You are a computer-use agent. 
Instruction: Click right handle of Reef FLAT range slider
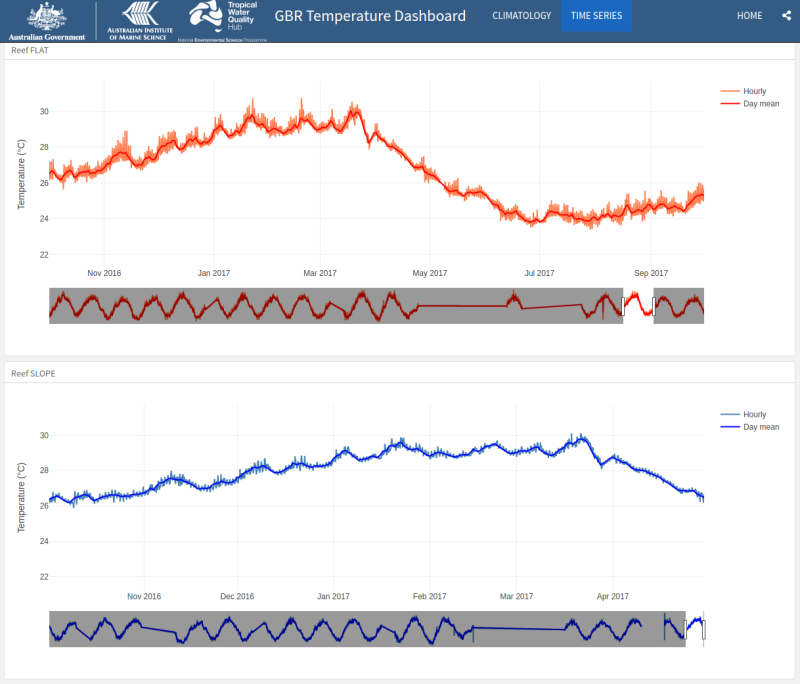[x=654, y=306]
